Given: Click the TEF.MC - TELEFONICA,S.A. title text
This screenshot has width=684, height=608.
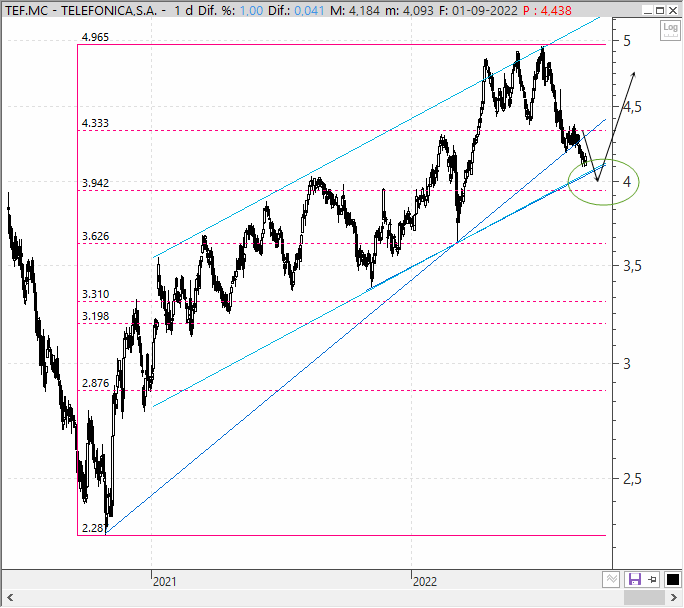Looking at the screenshot, I should tap(81, 10).
